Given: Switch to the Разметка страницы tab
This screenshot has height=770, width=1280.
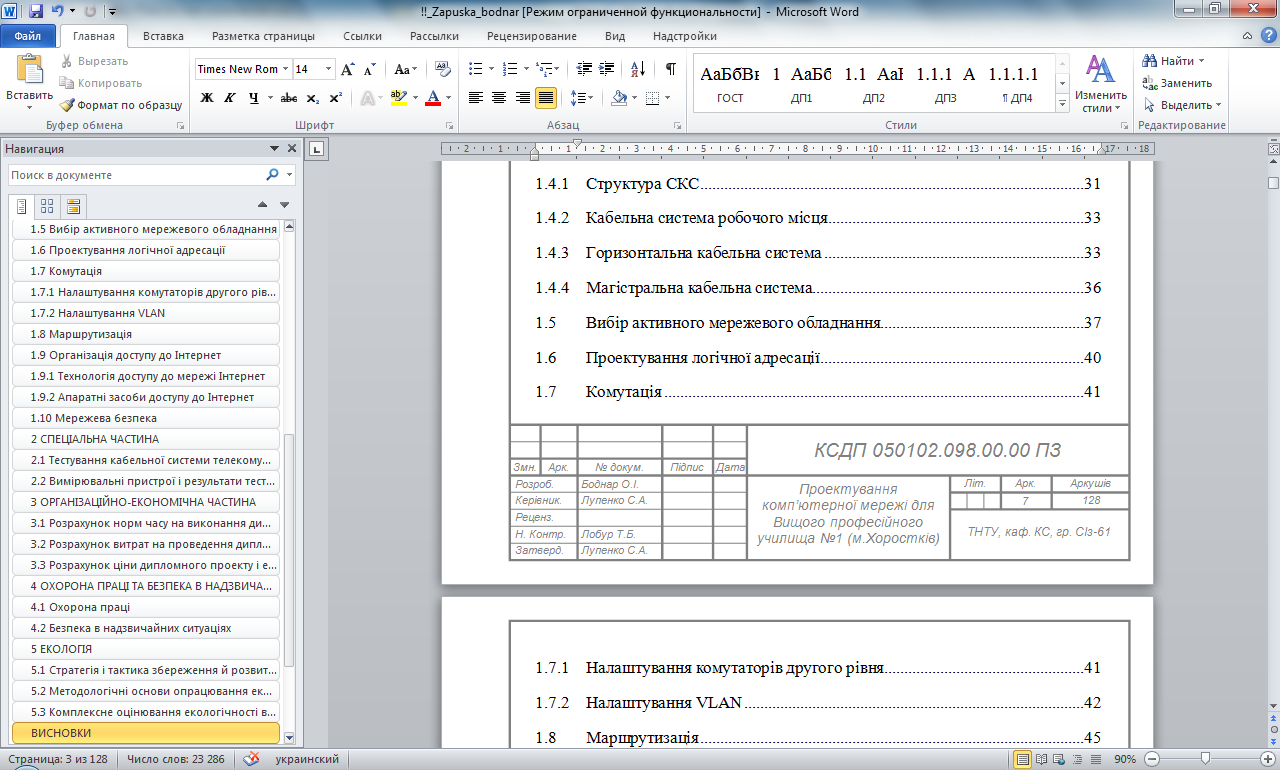Looking at the screenshot, I should click(x=263, y=36).
